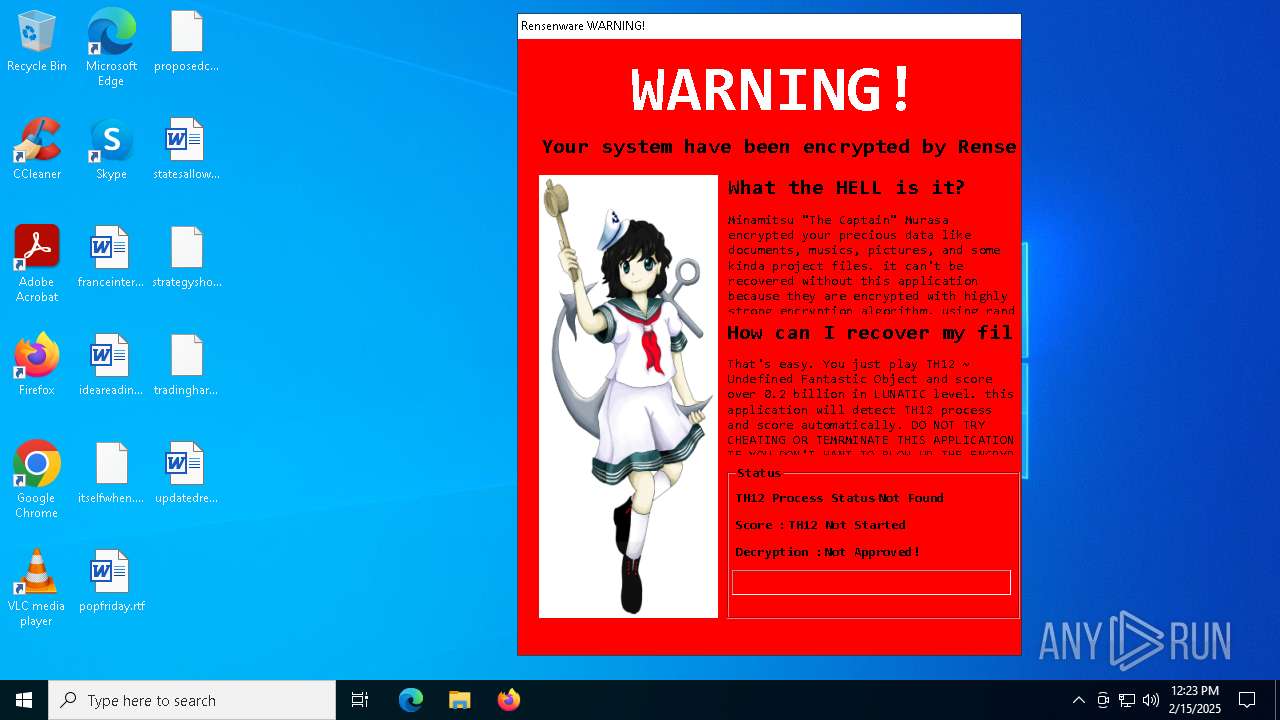Select the proposedc... blank file icon
Viewport: 1280px width, 720px height.
(x=187, y=42)
